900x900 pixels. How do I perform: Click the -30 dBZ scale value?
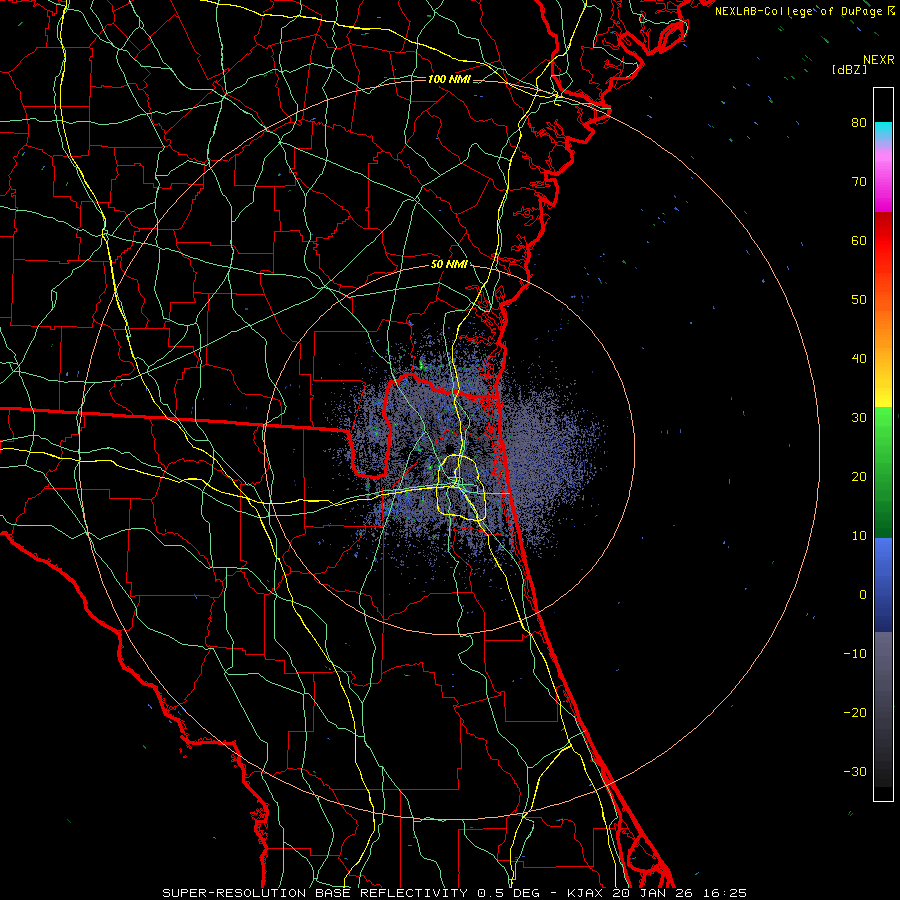[855, 771]
